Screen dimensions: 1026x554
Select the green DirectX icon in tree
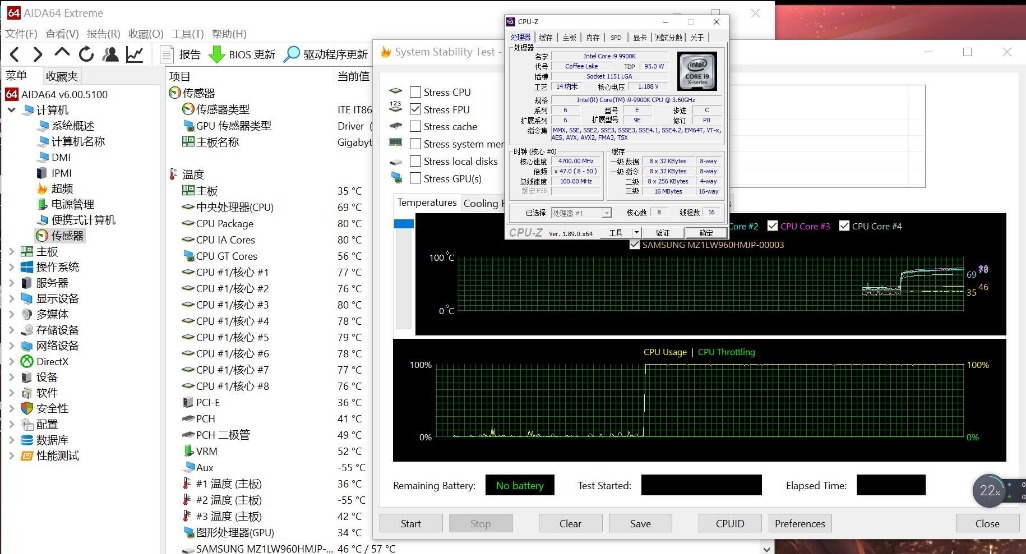click(x=27, y=361)
